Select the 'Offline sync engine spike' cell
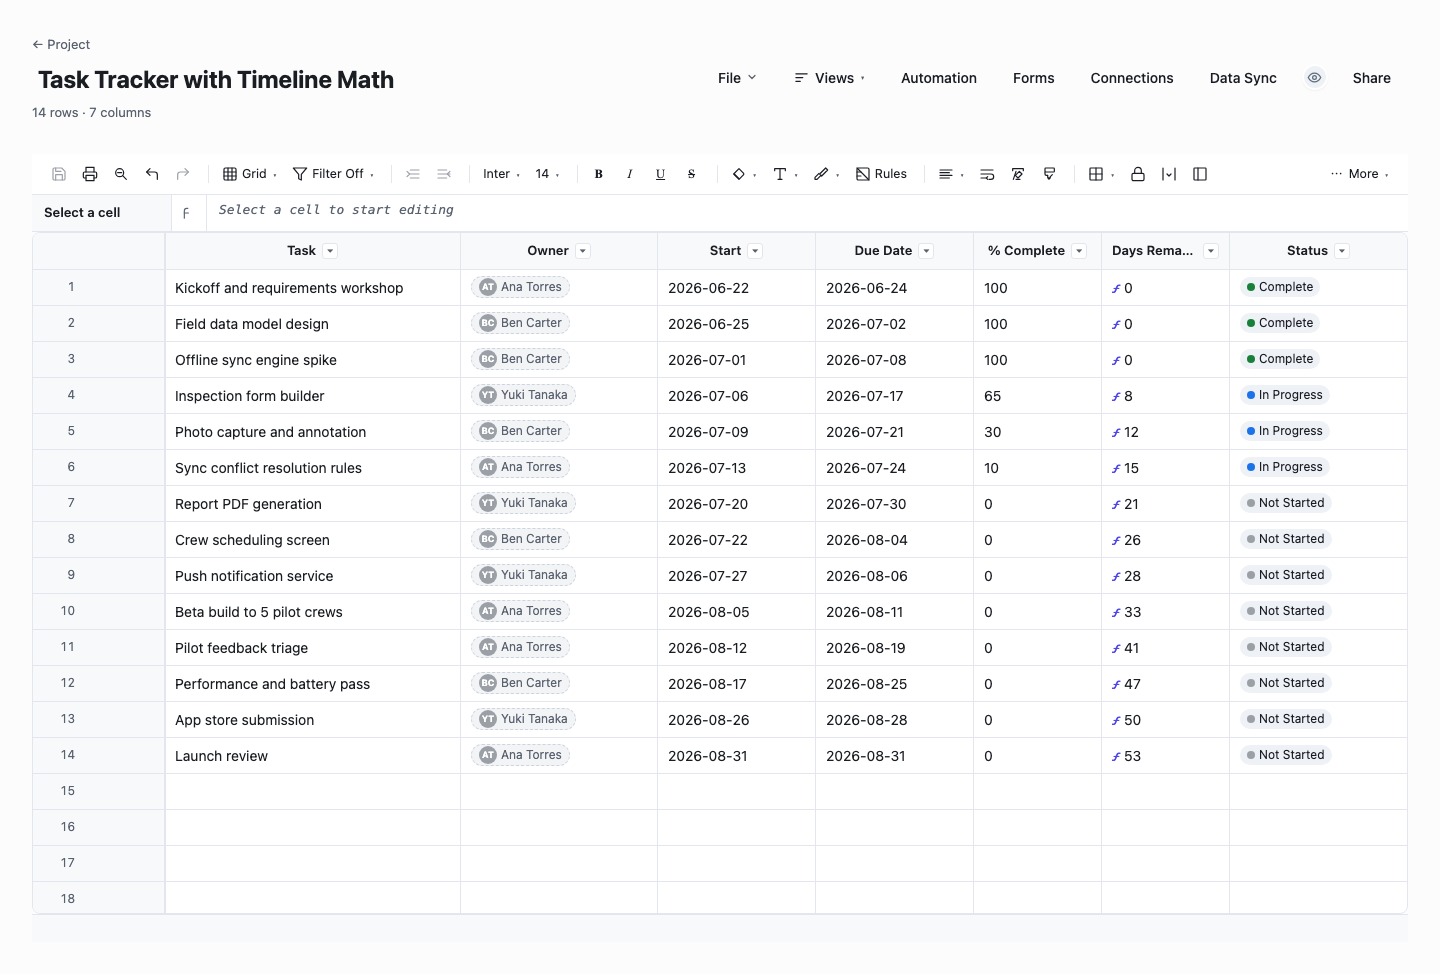1440x974 pixels. click(313, 360)
